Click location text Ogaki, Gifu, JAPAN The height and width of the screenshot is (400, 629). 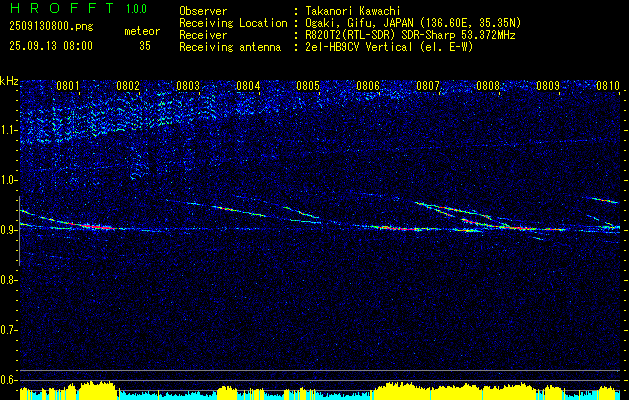(x=362, y=23)
